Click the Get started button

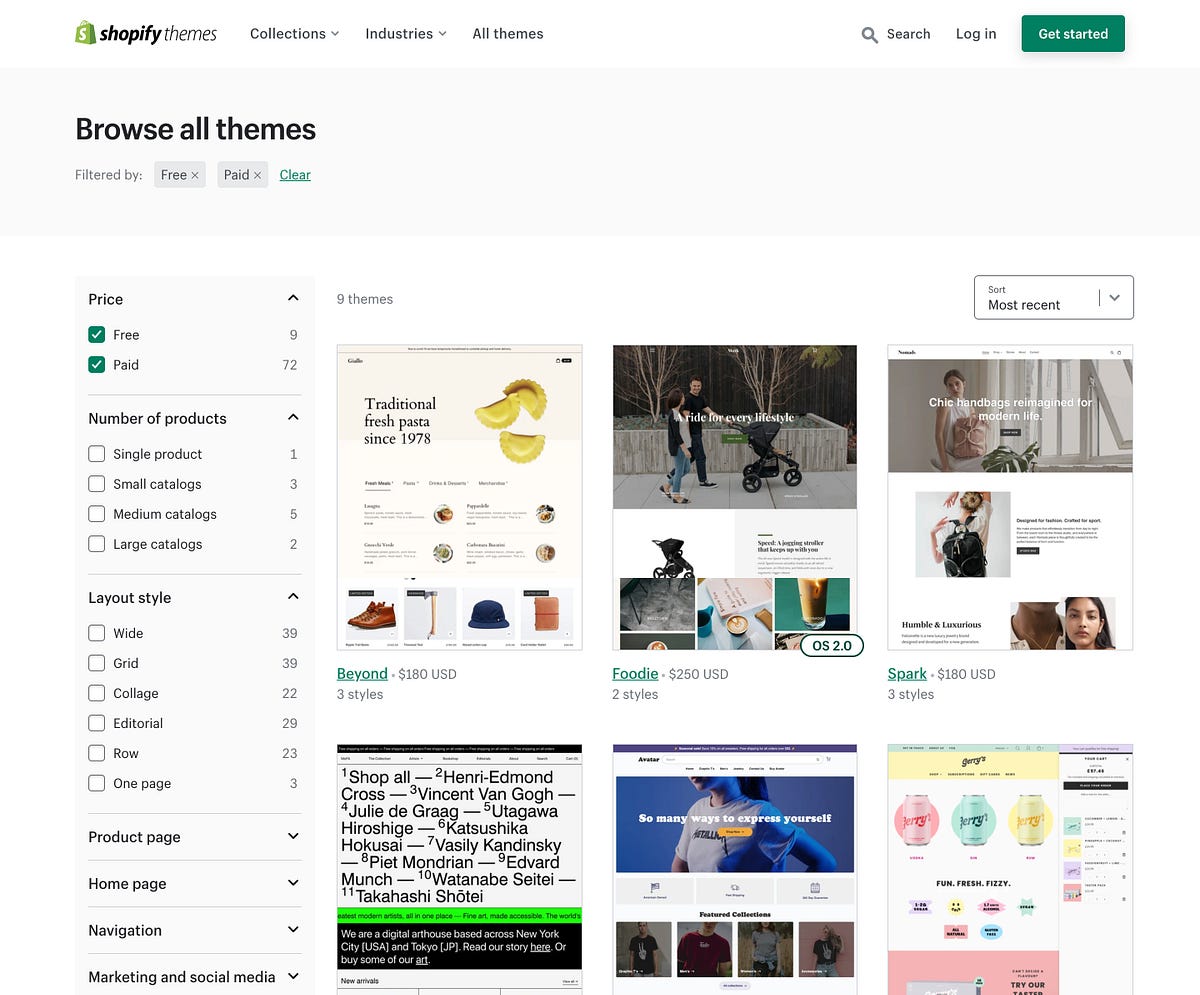pos(1072,33)
